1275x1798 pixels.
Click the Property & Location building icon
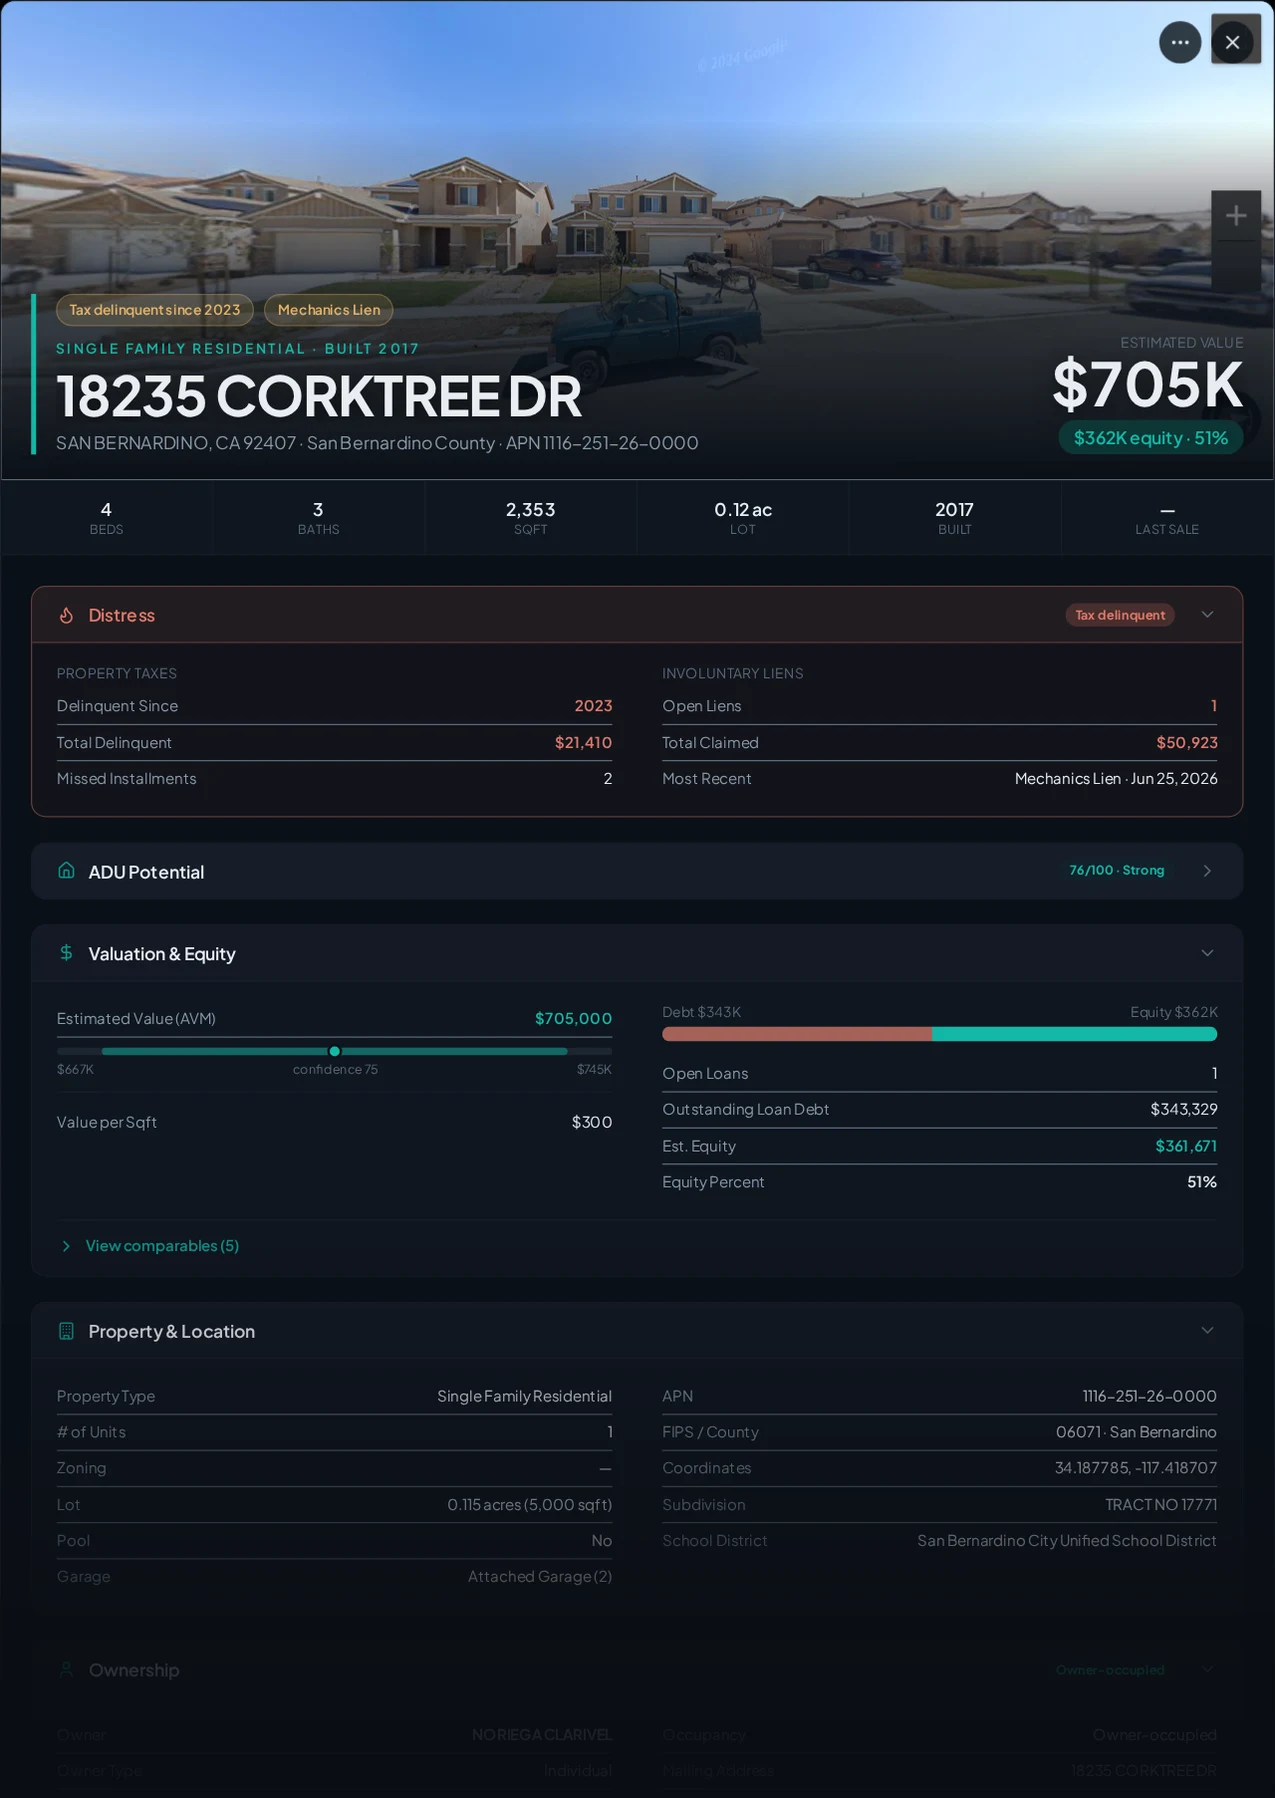tap(66, 1331)
